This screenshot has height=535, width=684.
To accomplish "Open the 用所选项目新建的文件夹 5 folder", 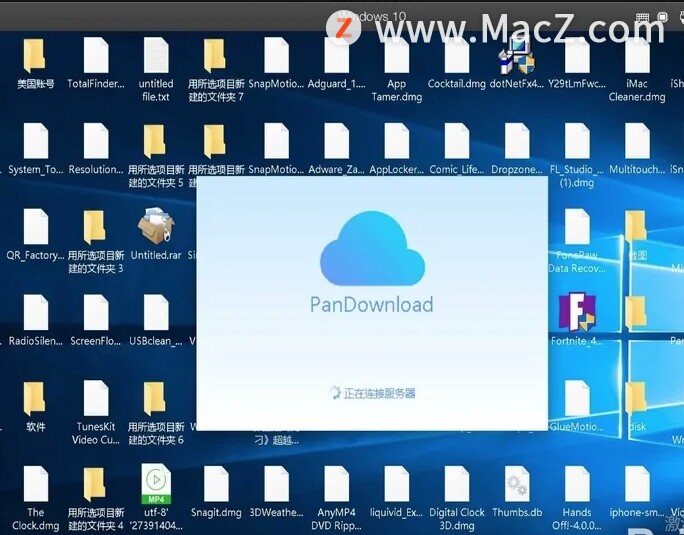I will point(156,141).
